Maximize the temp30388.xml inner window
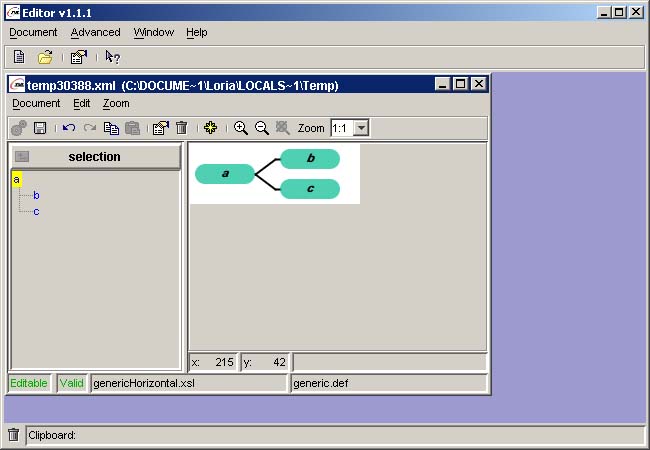Image resolution: width=650 pixels, height=450 pixels. tap(461, 84)
